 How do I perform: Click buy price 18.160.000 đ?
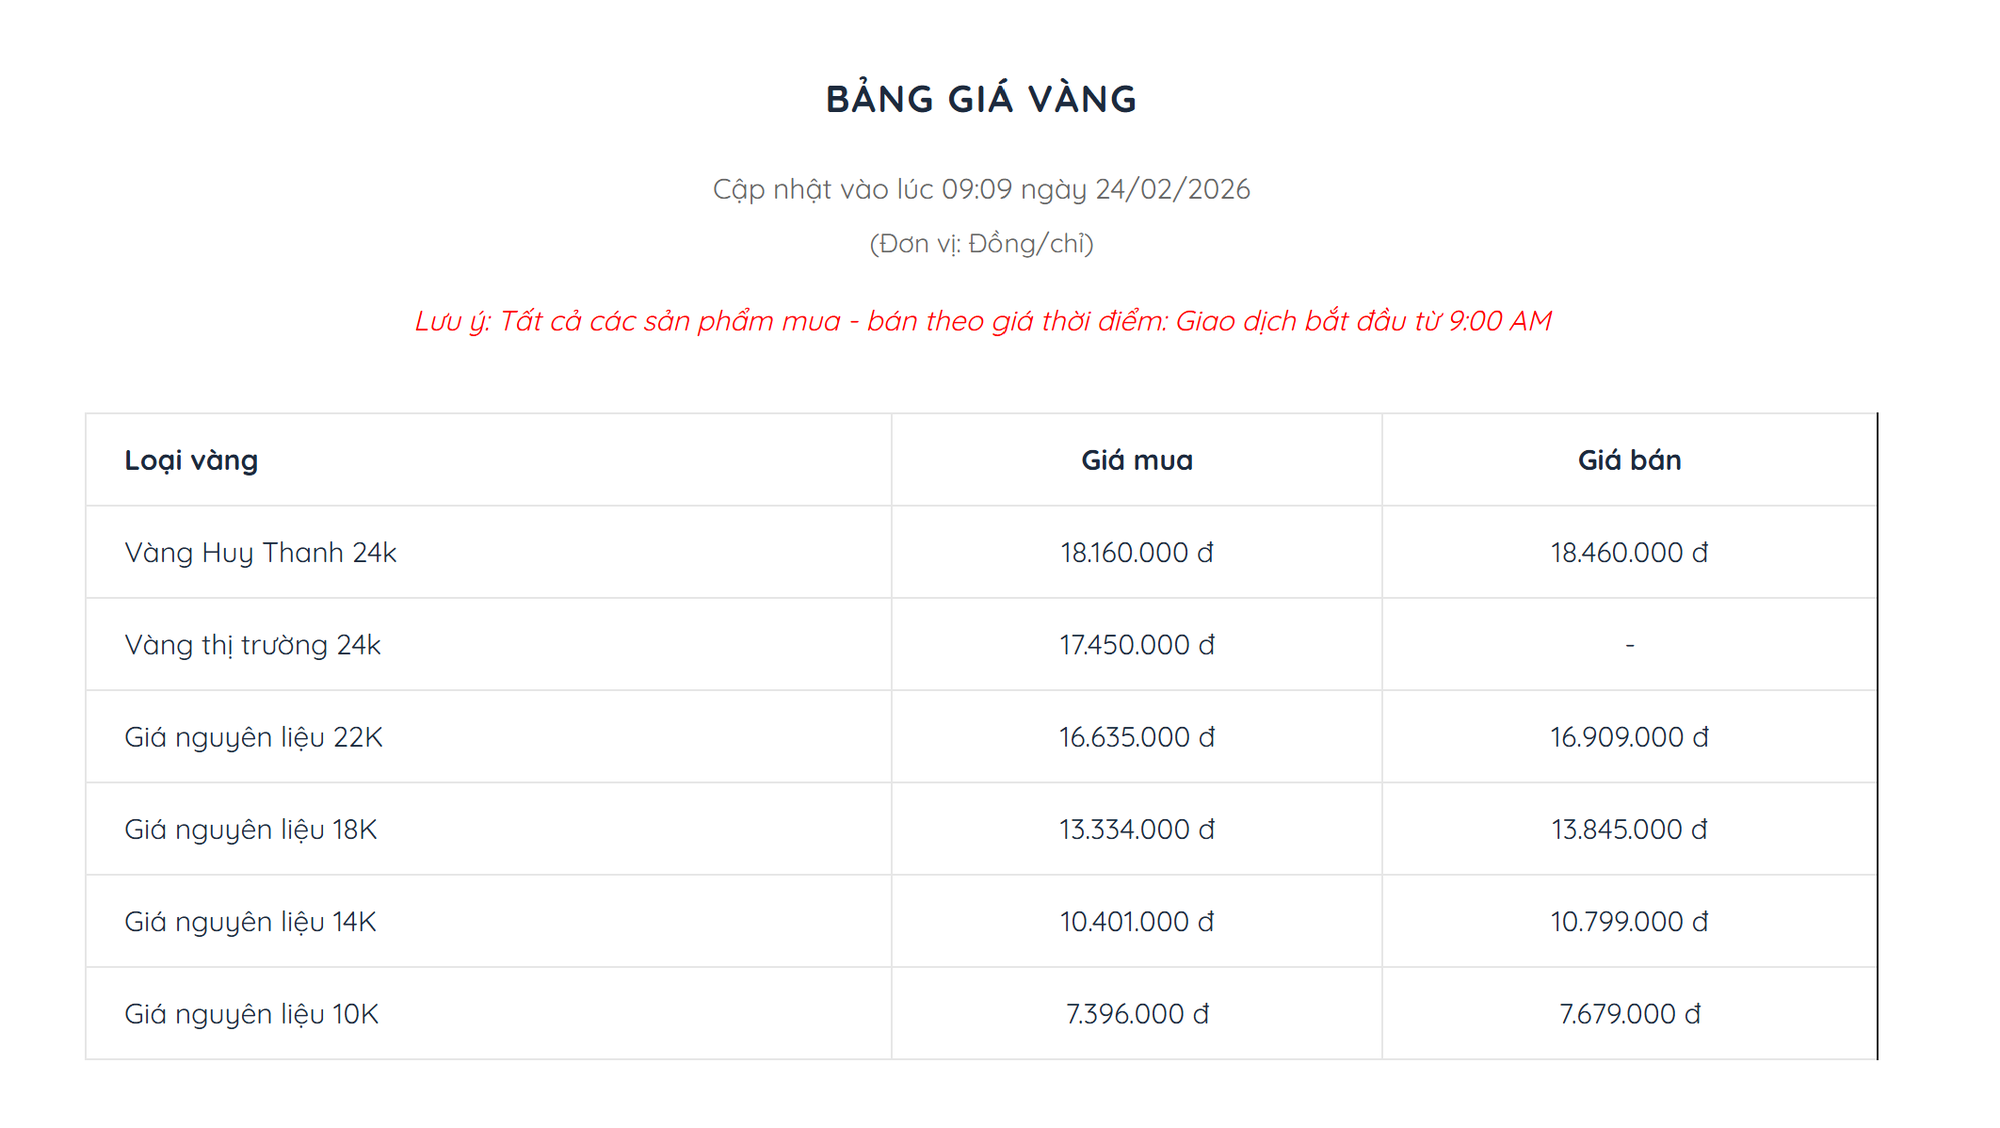1136,552
